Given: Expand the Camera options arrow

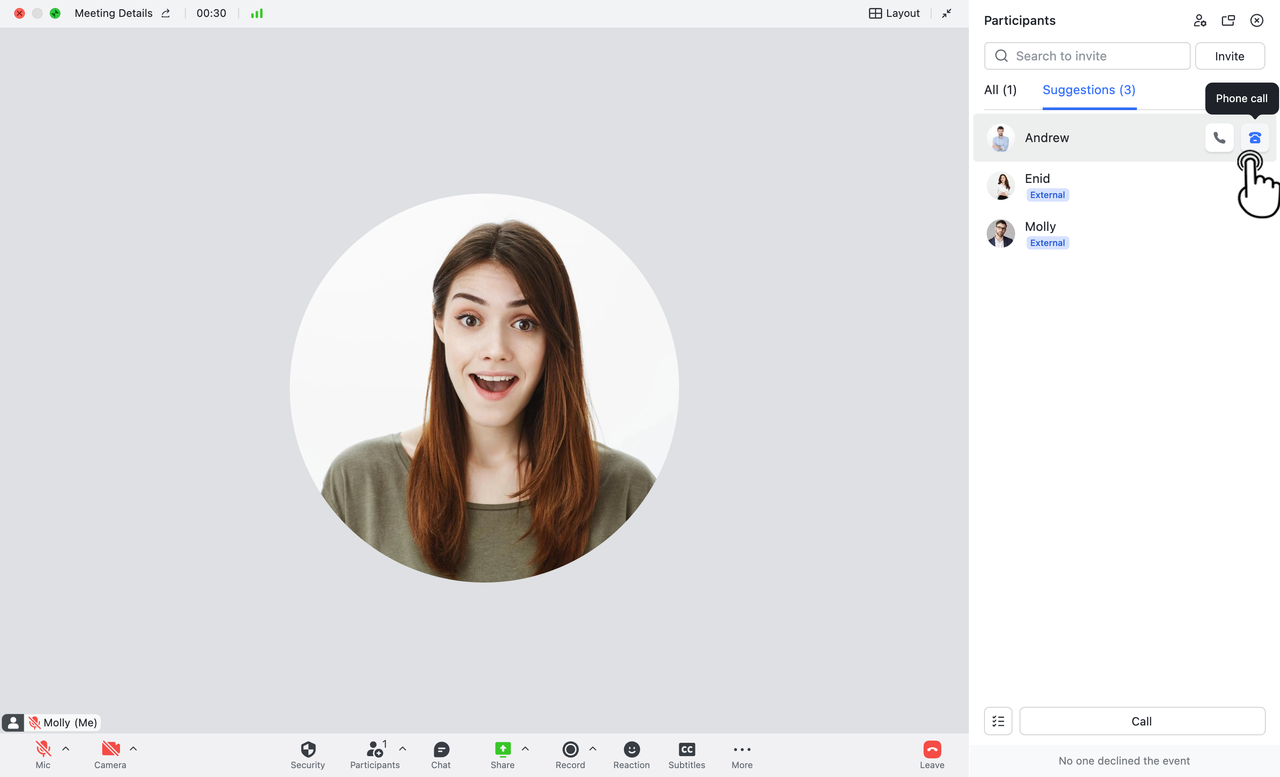Looking at the screenshot, I should 133,748.
